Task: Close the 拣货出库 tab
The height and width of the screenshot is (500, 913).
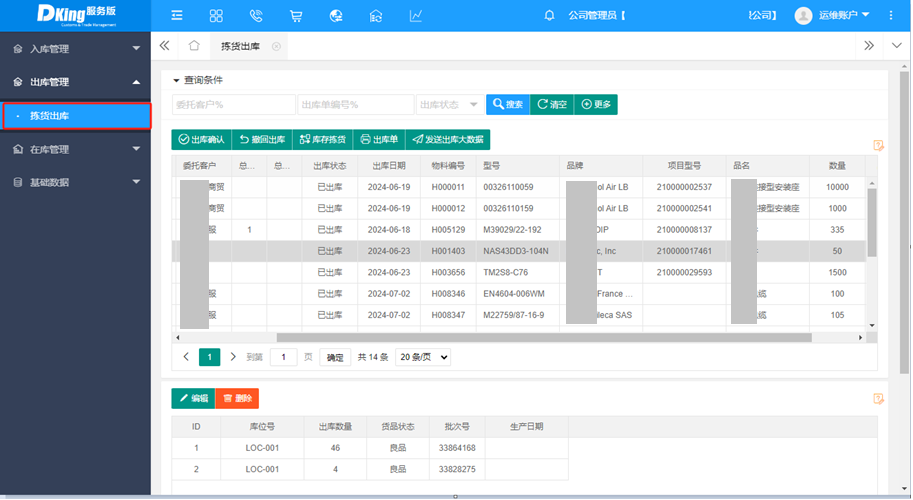Action: click(276, 46)
